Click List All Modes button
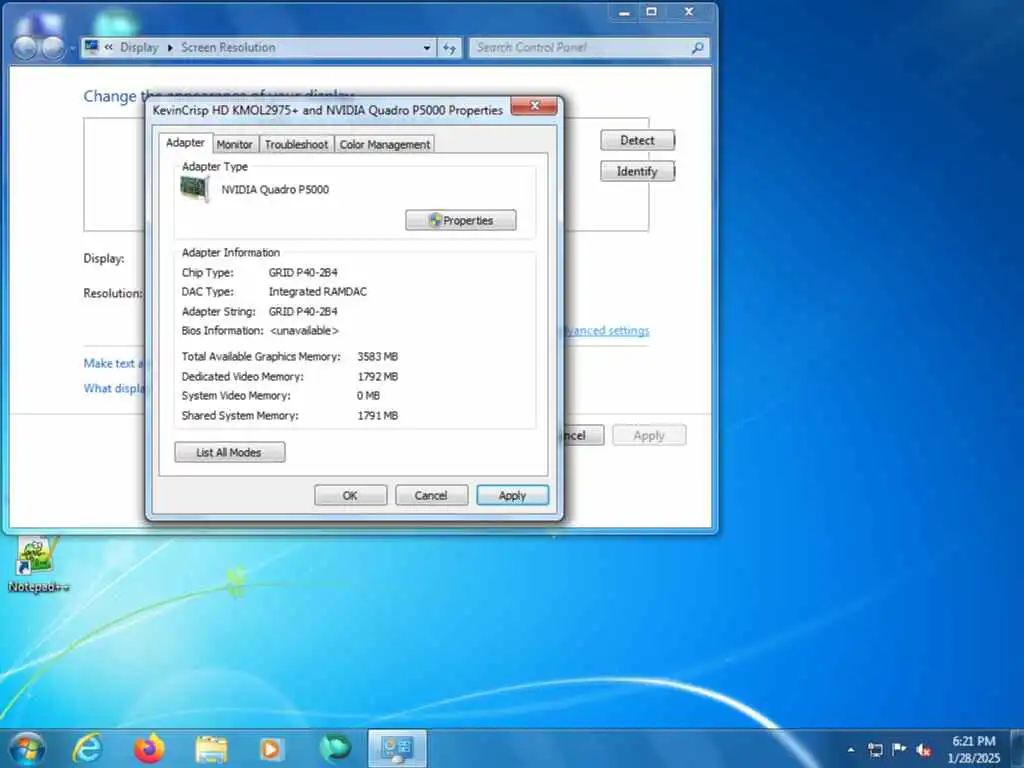This screenshot has height=768, width=1024. [229, 452]
